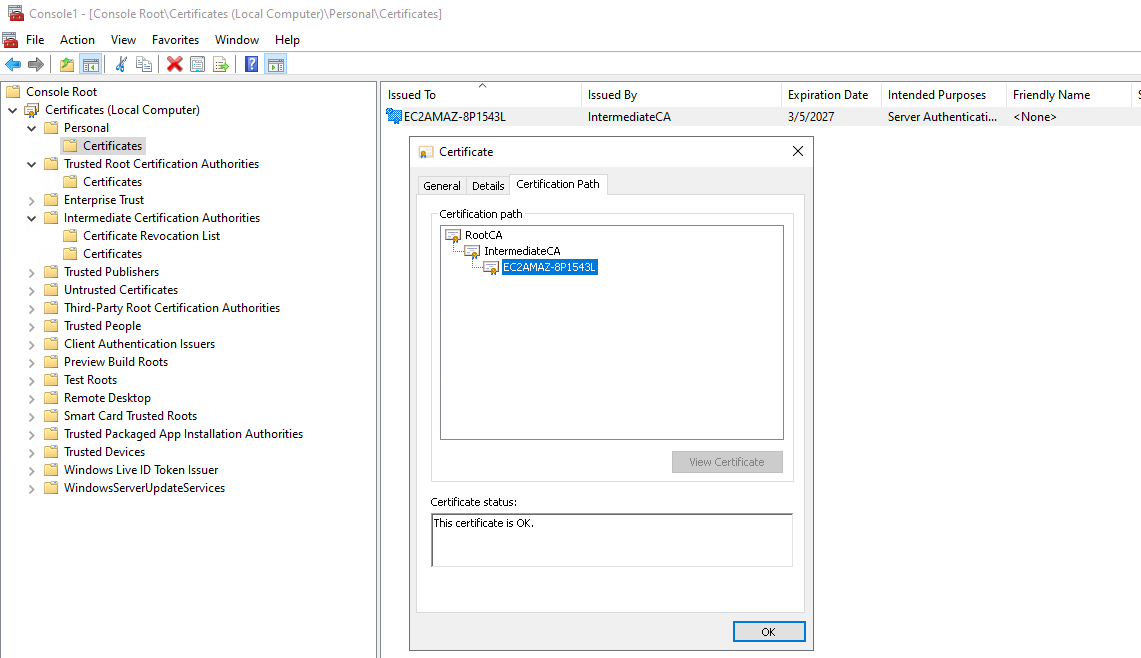Collapse the Personal folder node
The height and width of the screenshot is (658, 1141).
[x=31, y=128]
